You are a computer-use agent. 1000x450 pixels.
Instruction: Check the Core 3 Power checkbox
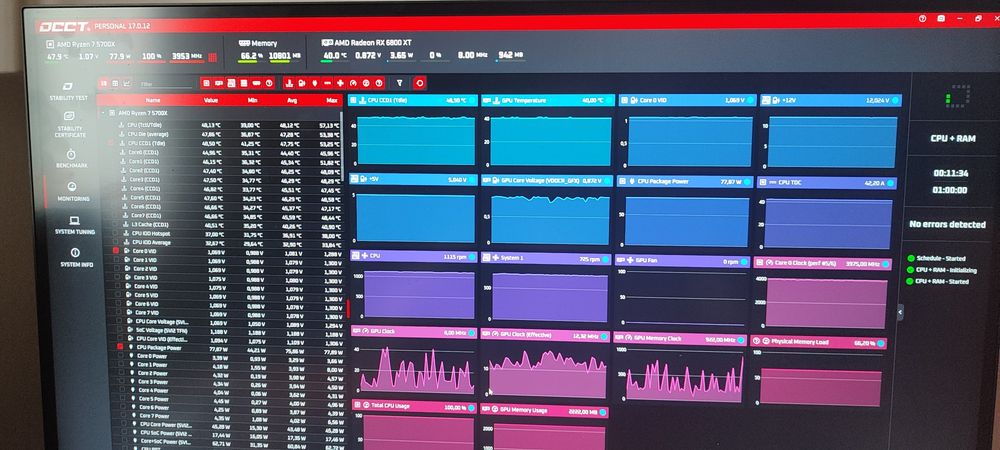[x=122, y=382]
